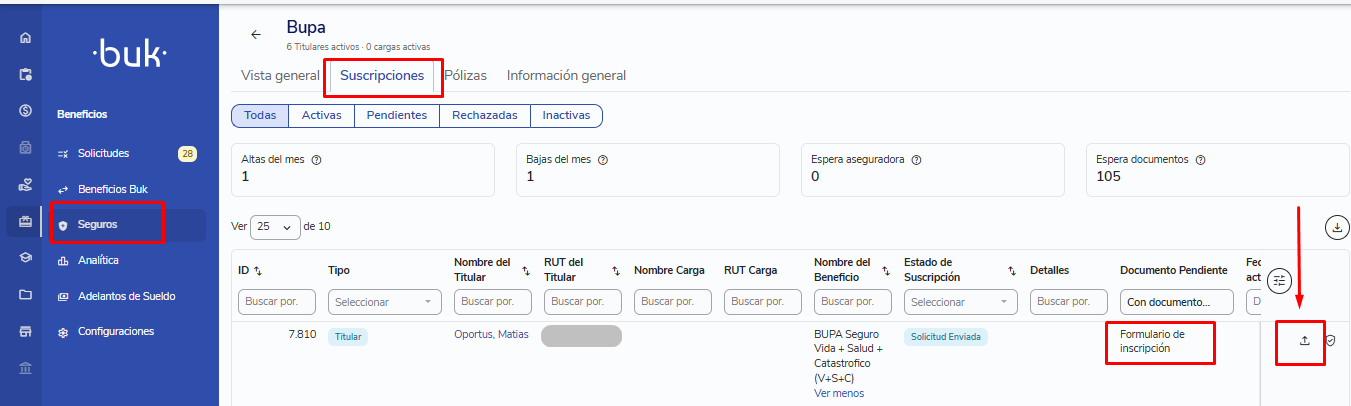
Task: Open the Documento Pendiente 'Con documento...' filter
Action: point(1177,301)
